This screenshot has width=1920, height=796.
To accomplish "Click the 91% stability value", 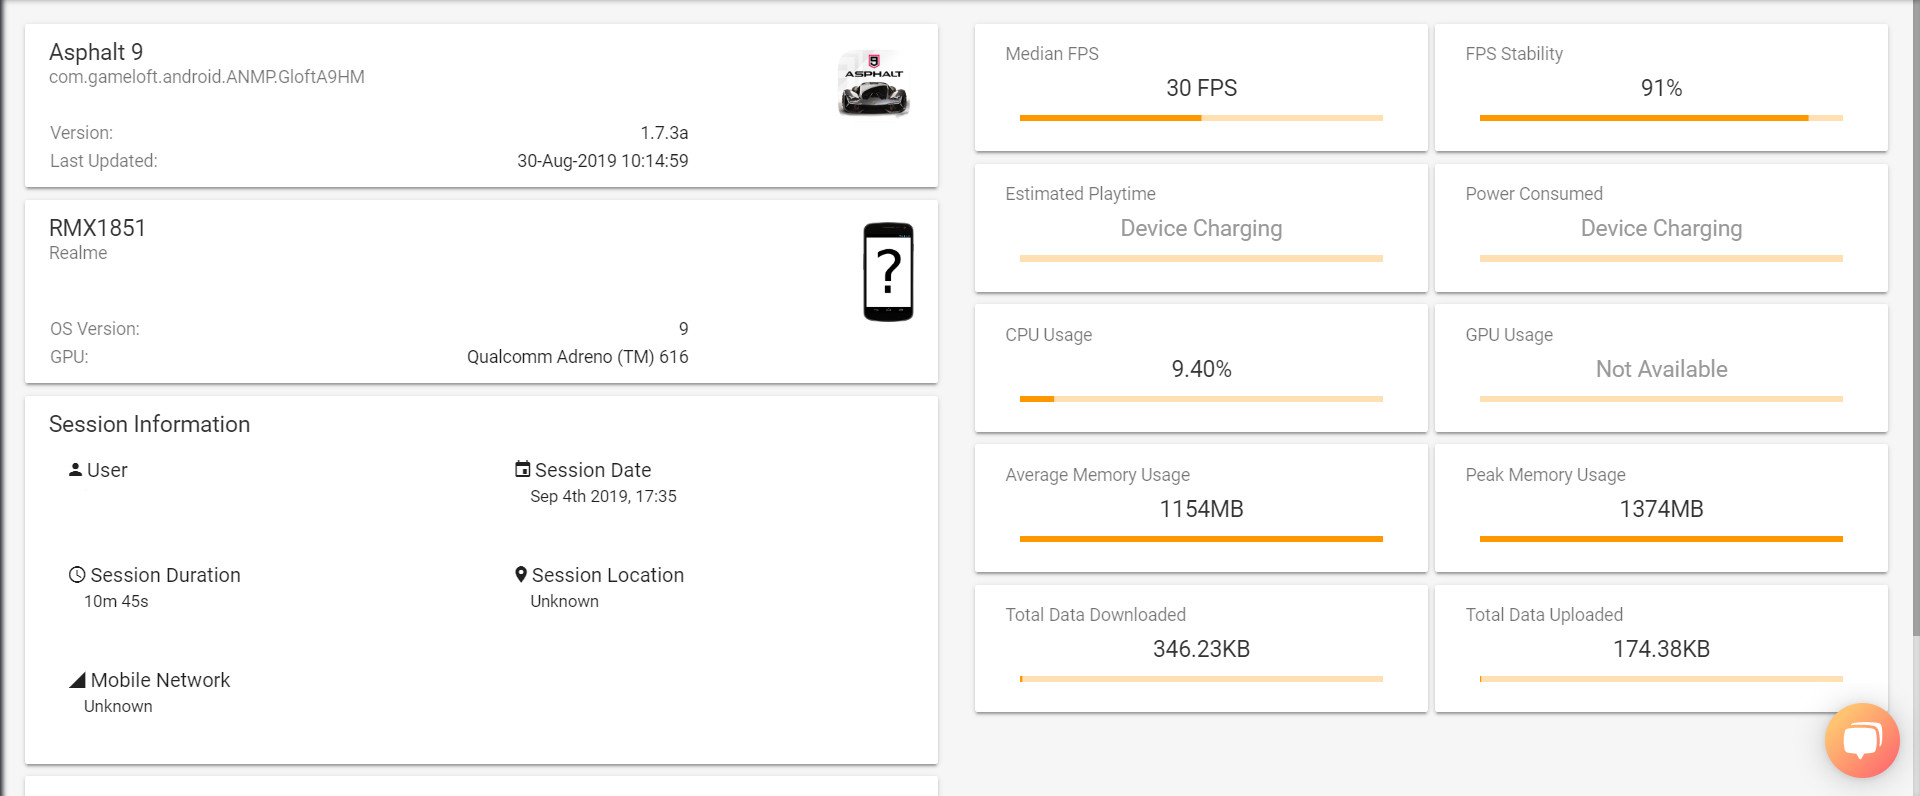I will click(x=1661, y=88).
